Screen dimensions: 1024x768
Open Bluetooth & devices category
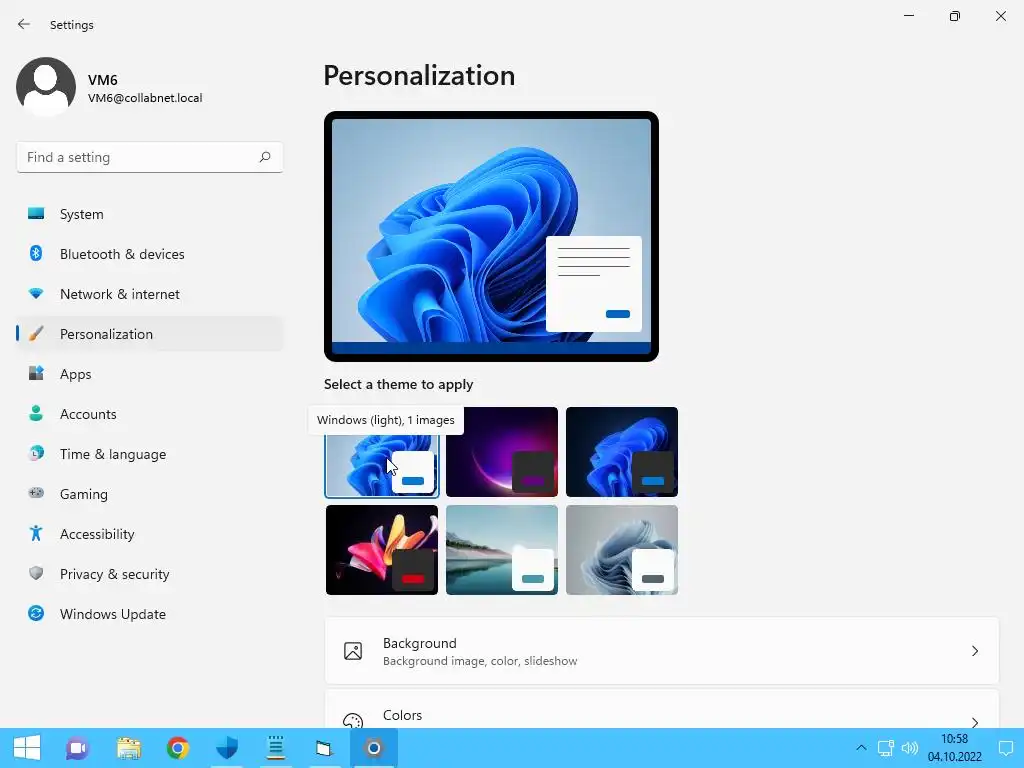pyautogui.click(x=150, y=254)
